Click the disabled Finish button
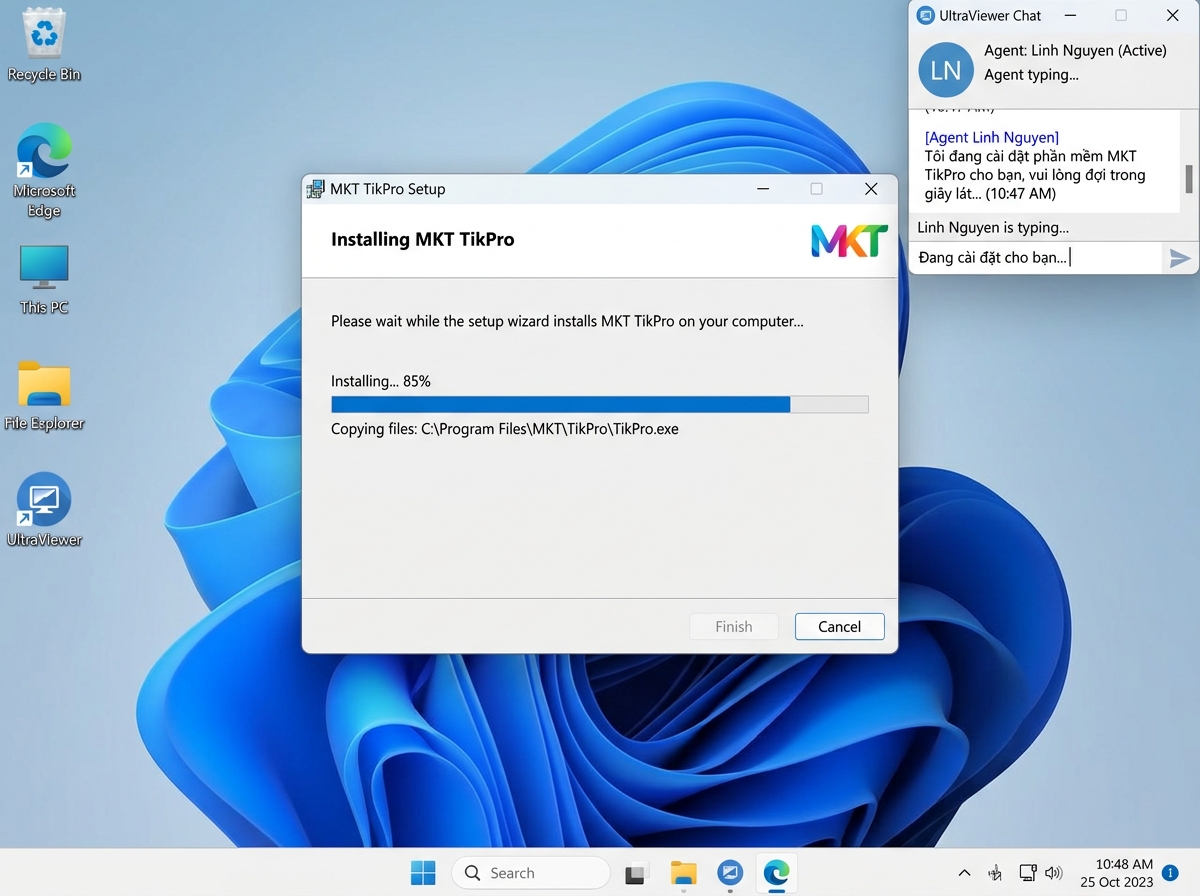 point(734,627)
